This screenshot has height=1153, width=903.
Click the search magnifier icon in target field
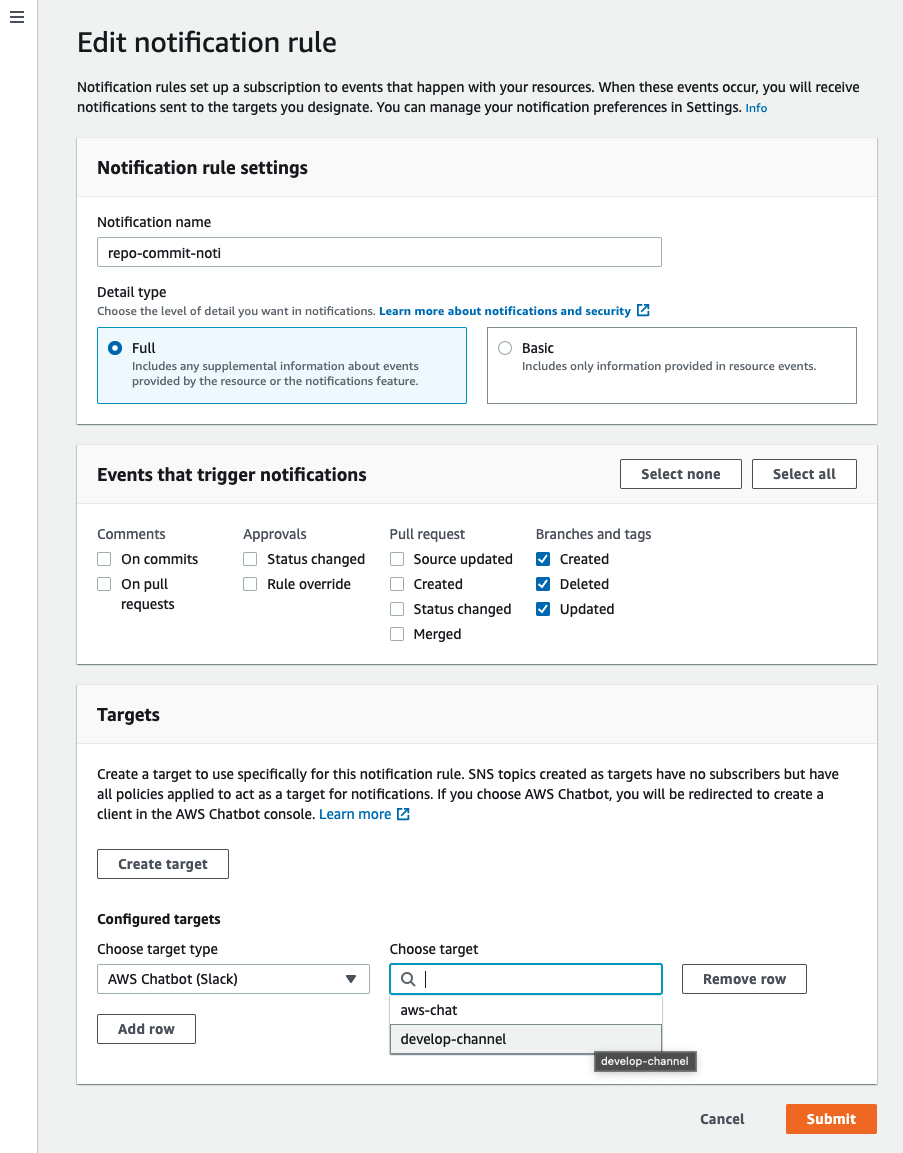point(407,979)
